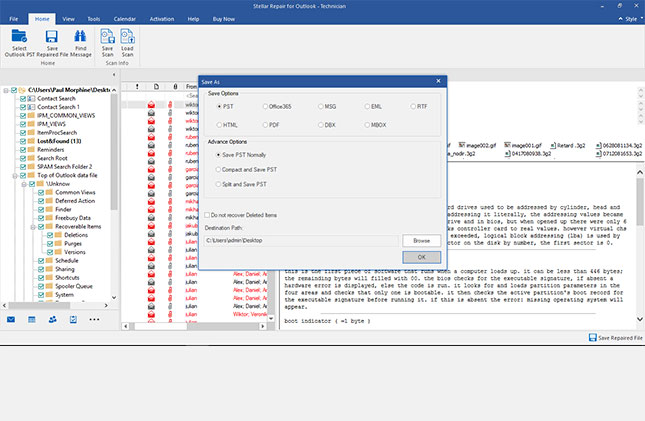Collapse Top of Outlook data file
The height and width of the screenshot is (421, 645).
[15, 175]
